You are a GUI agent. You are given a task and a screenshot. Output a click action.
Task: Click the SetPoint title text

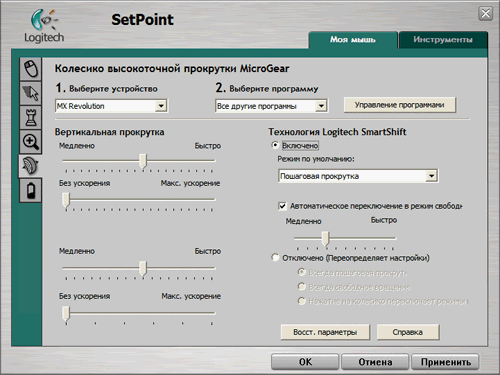142,20
